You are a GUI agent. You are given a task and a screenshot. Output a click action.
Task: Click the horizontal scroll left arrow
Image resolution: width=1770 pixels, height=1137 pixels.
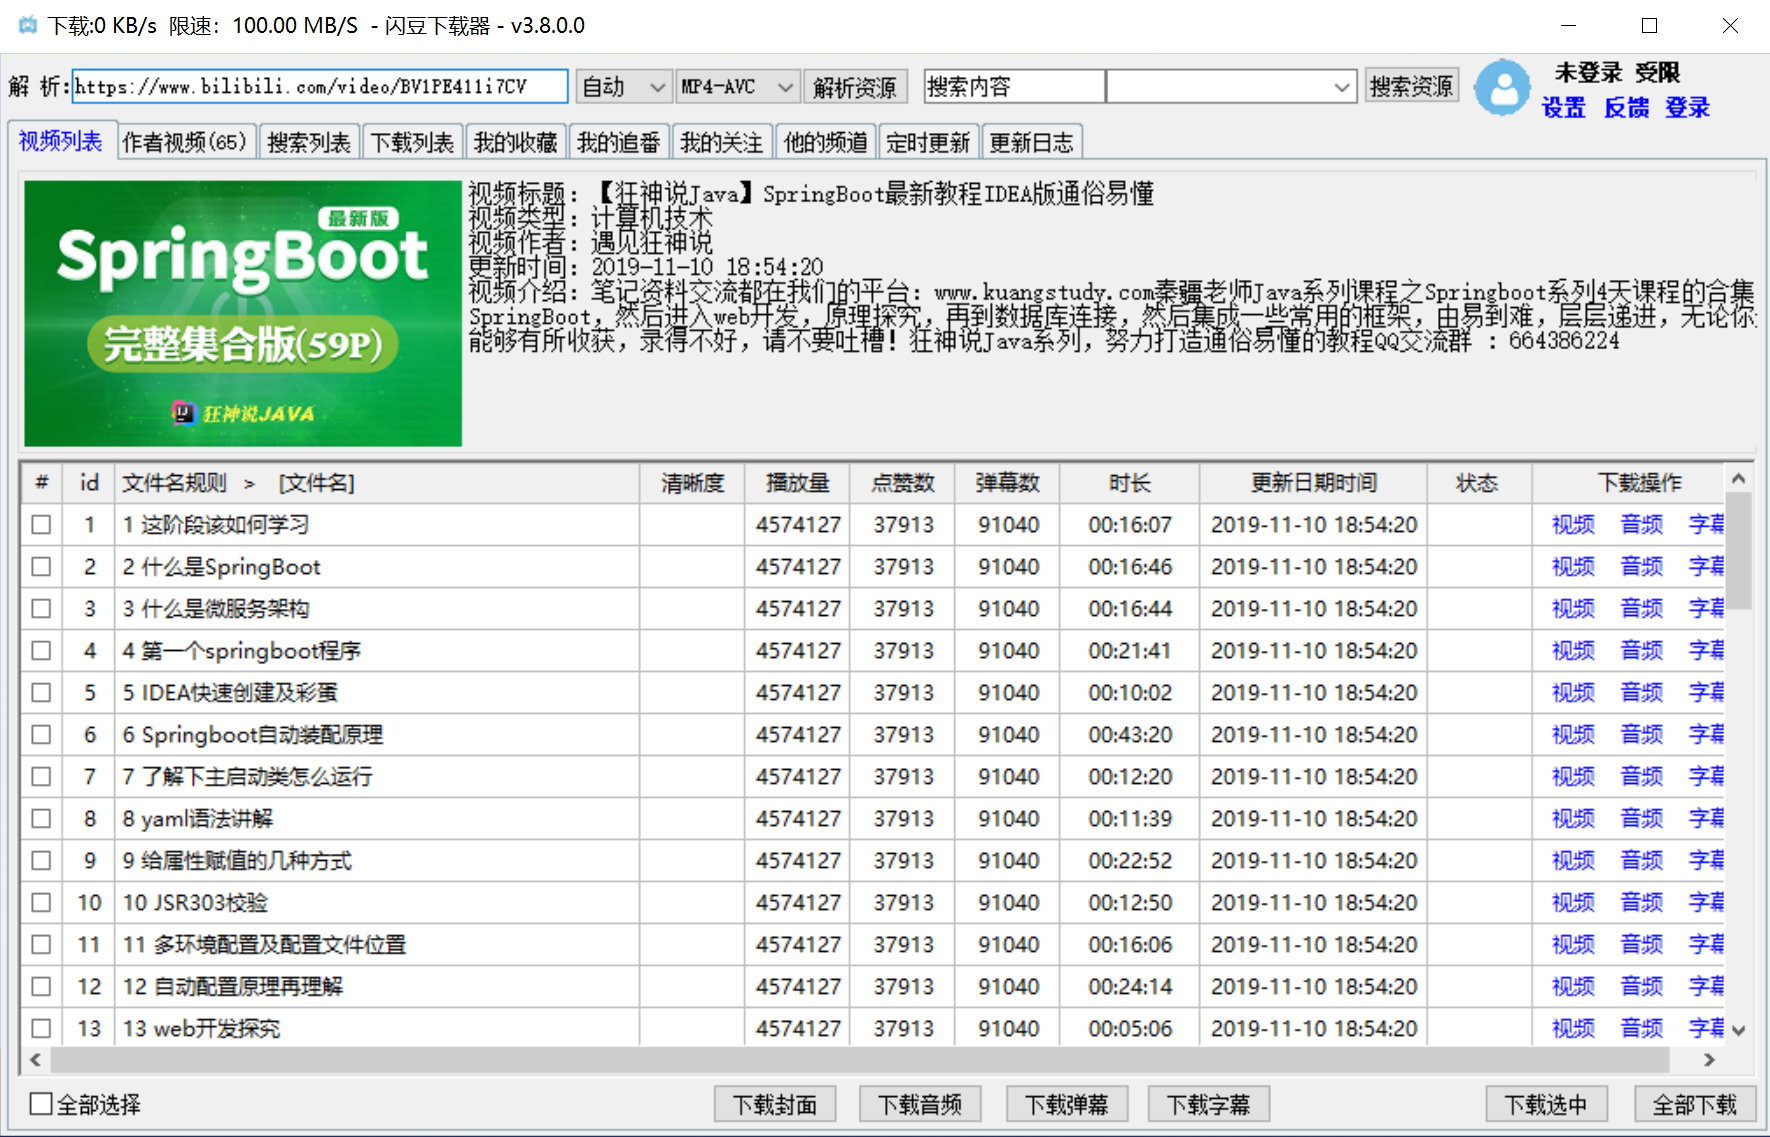pyautogui.click(x=36, y=1059)
